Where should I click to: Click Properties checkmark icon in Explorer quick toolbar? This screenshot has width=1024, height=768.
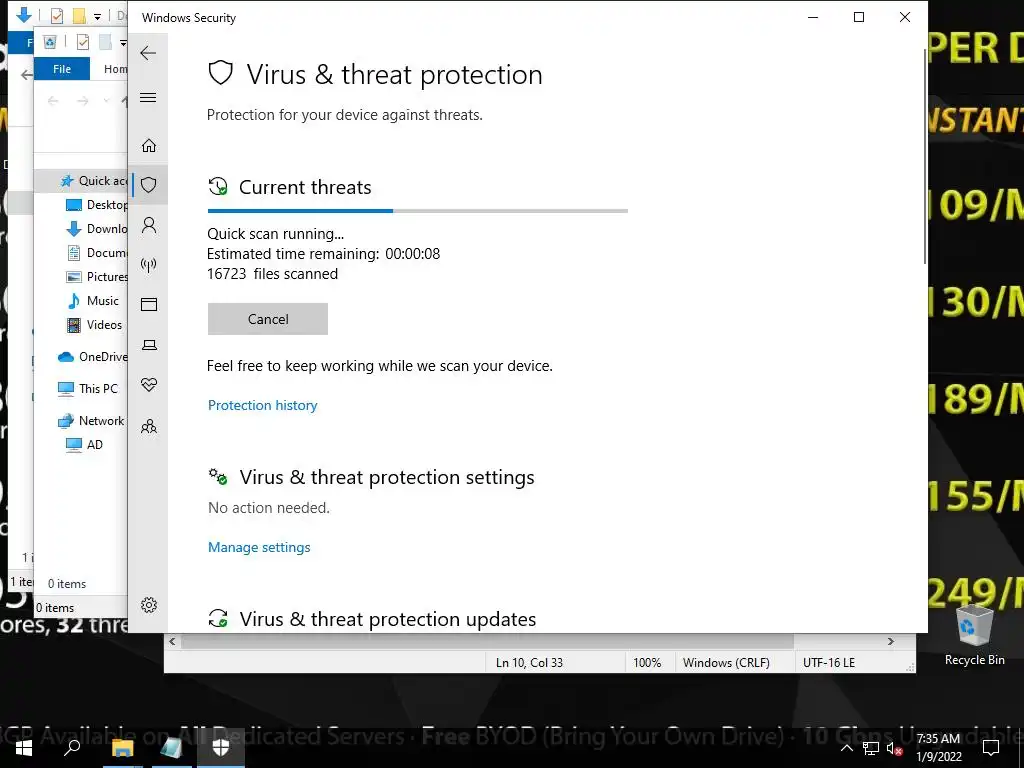coord(83,42)
